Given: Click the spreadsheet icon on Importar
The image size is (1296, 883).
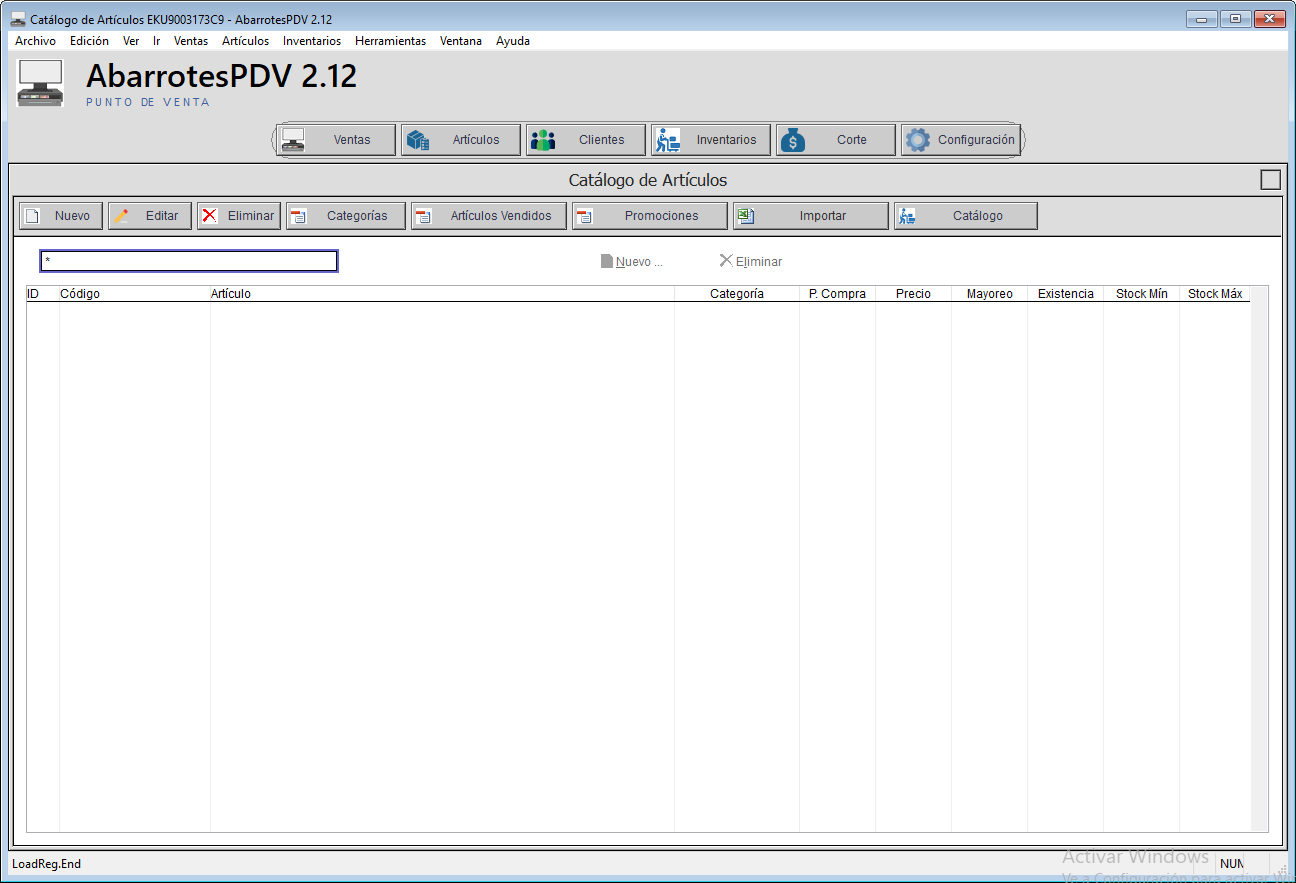Looking at the screenshot, I should pos(746,216).
